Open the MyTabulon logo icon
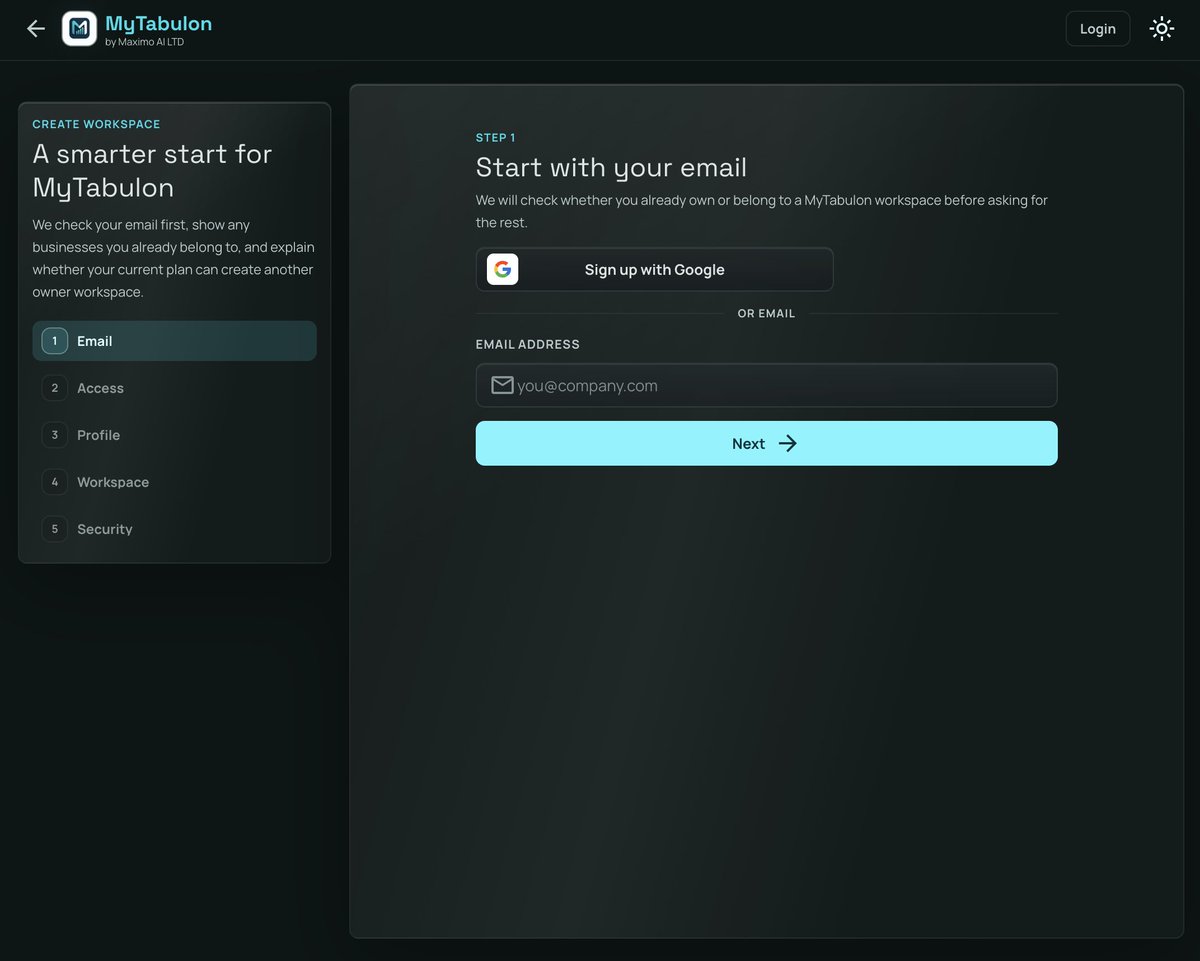Image resolution: width=1200 pixels, height=961 pixels. coord(80,29)
